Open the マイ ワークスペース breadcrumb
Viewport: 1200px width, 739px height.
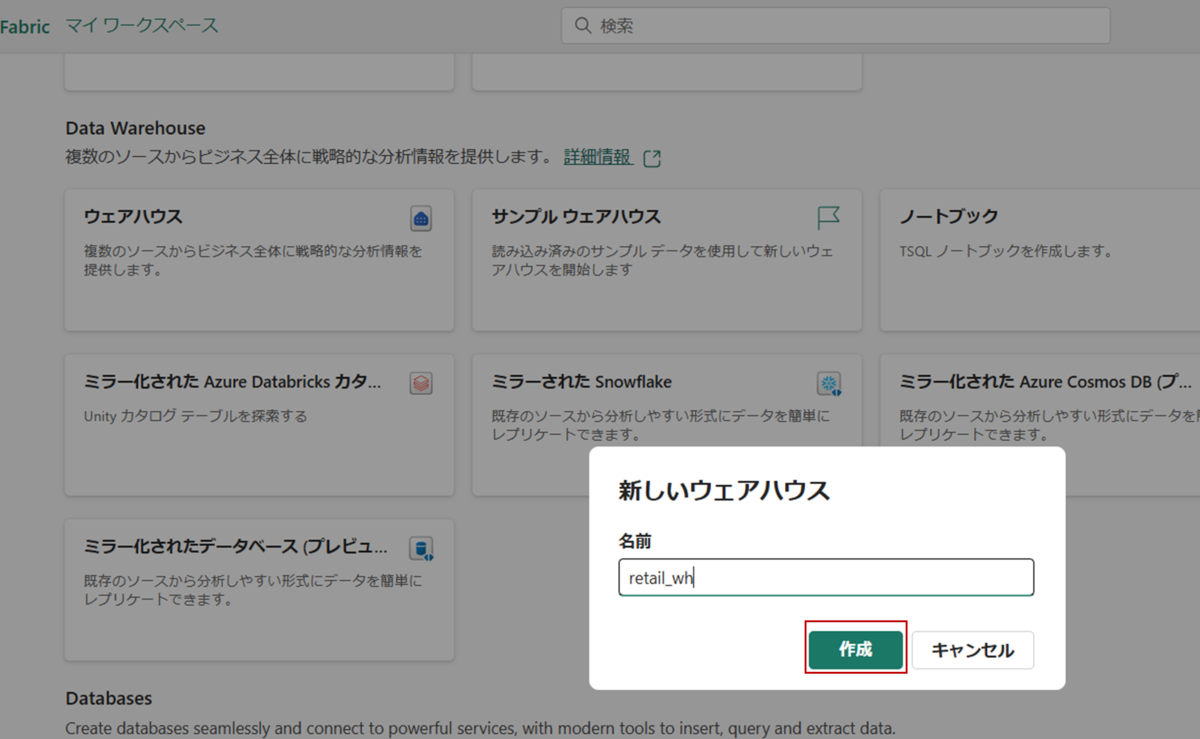point(142,26)
